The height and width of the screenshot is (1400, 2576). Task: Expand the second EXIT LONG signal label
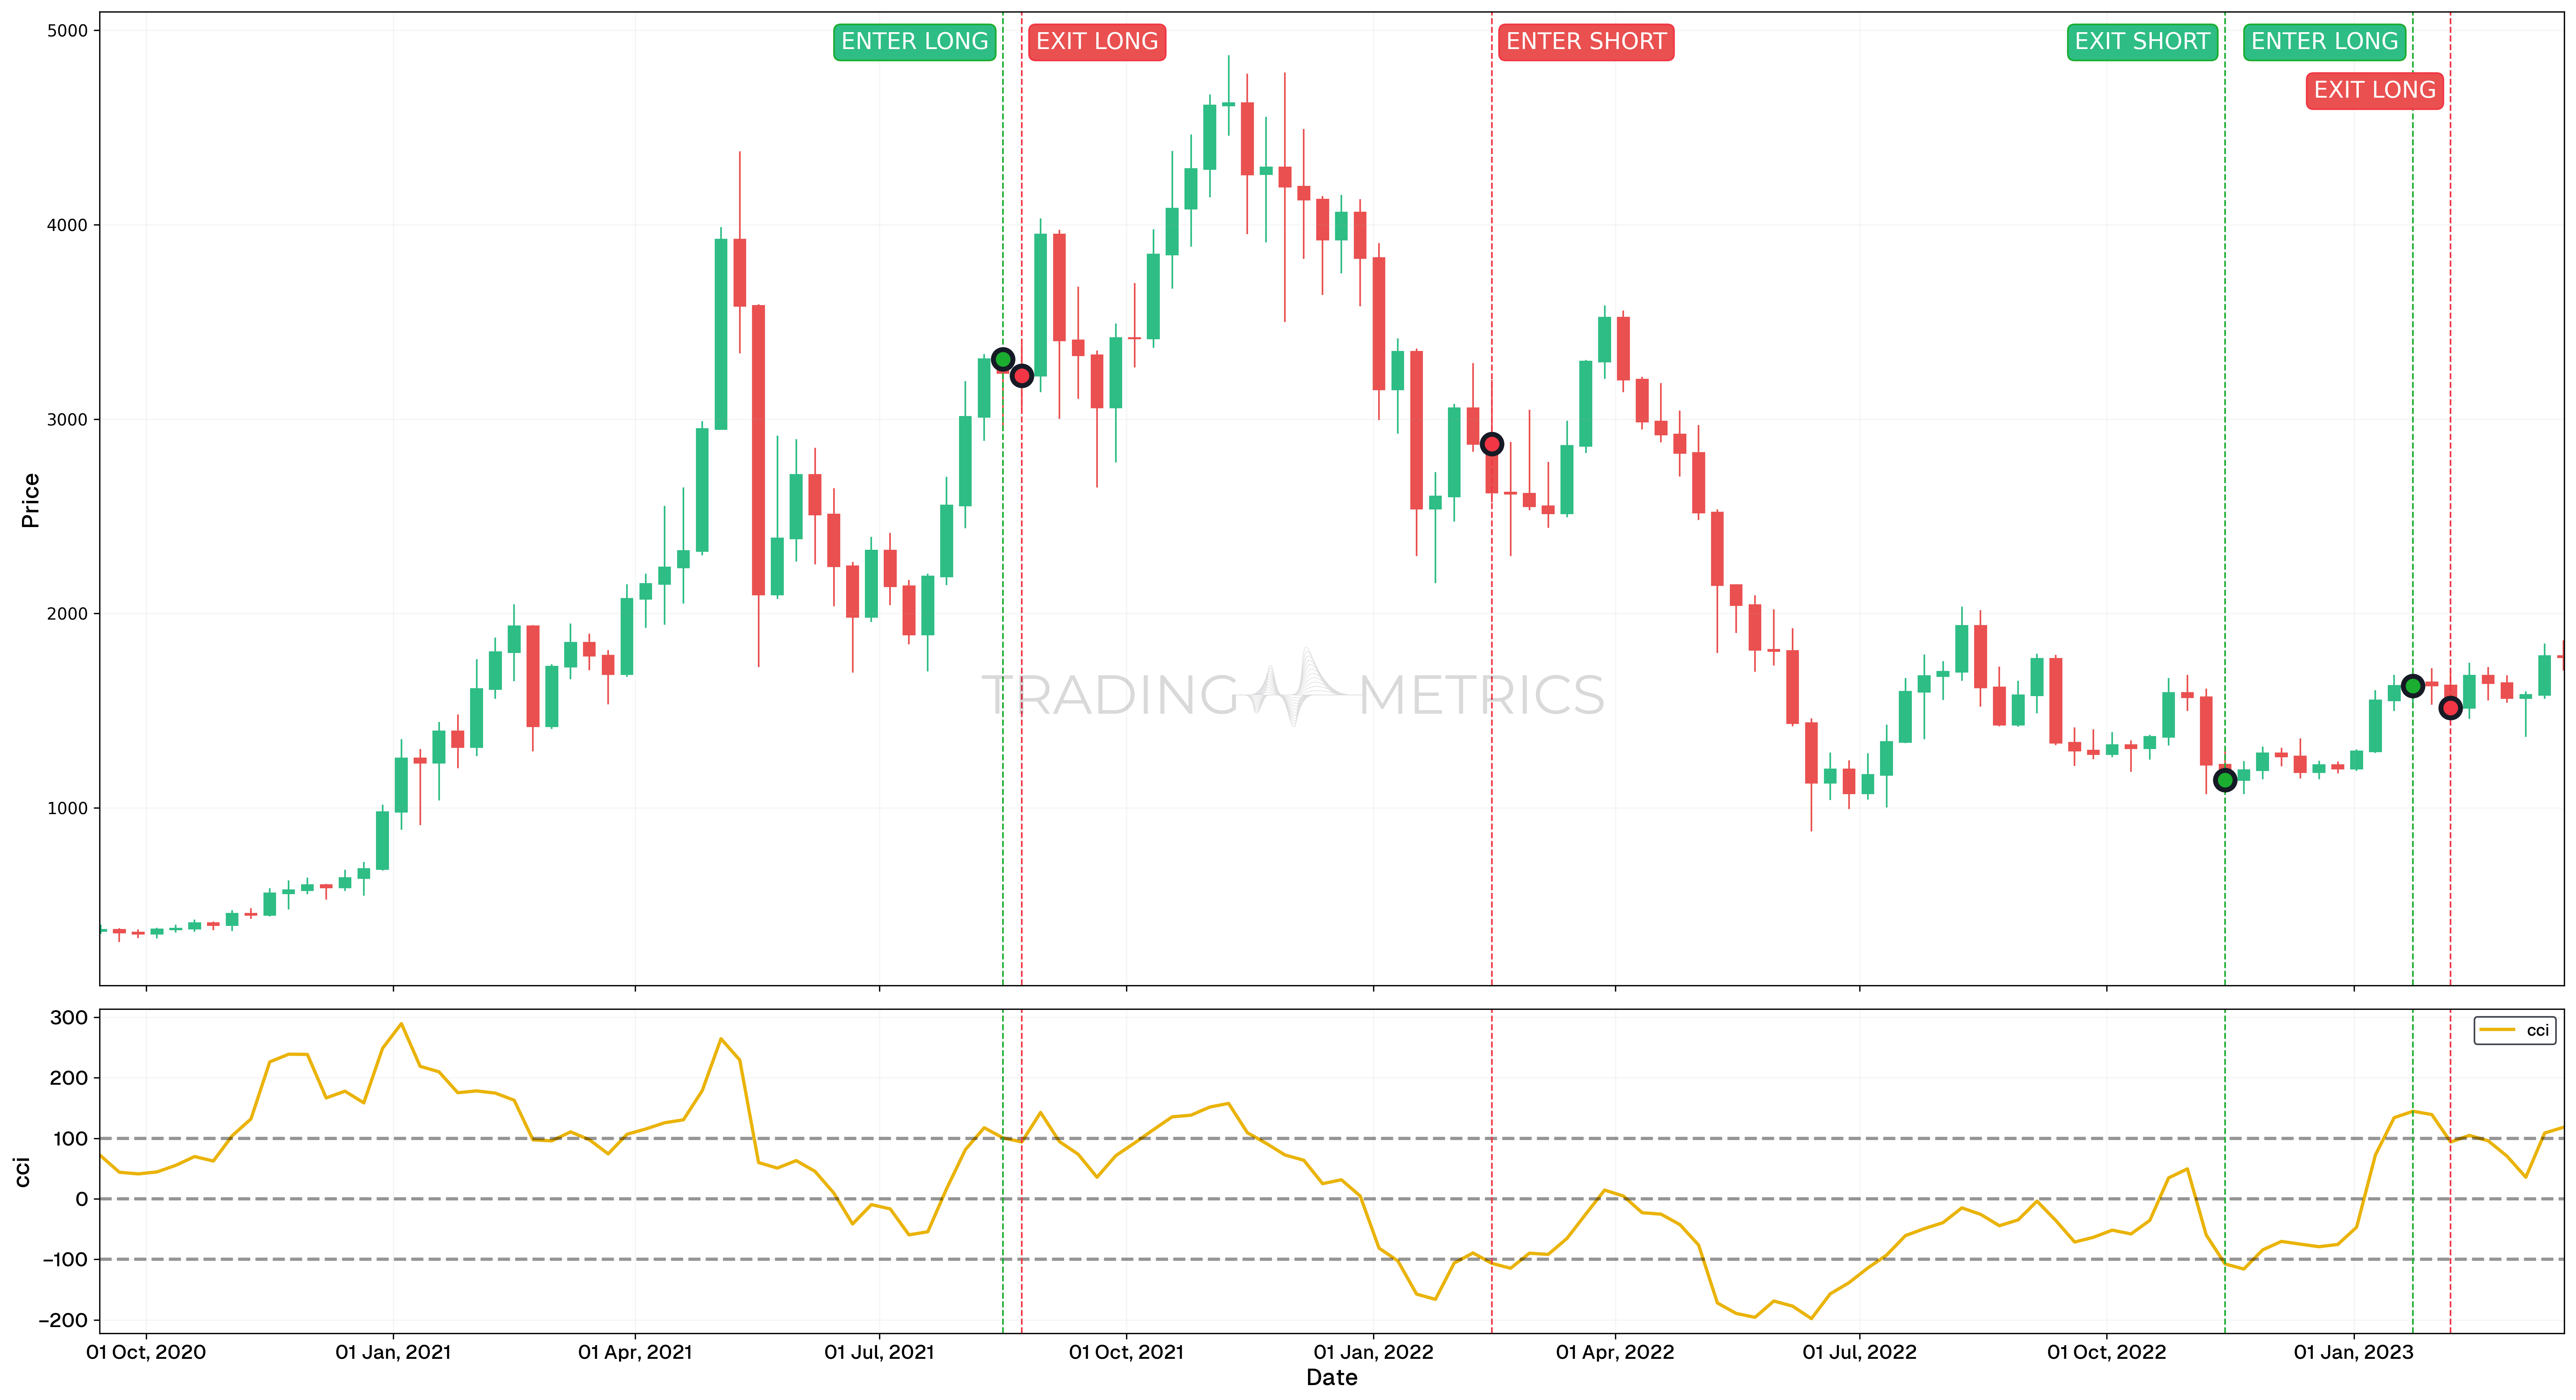click(2374, 90)
